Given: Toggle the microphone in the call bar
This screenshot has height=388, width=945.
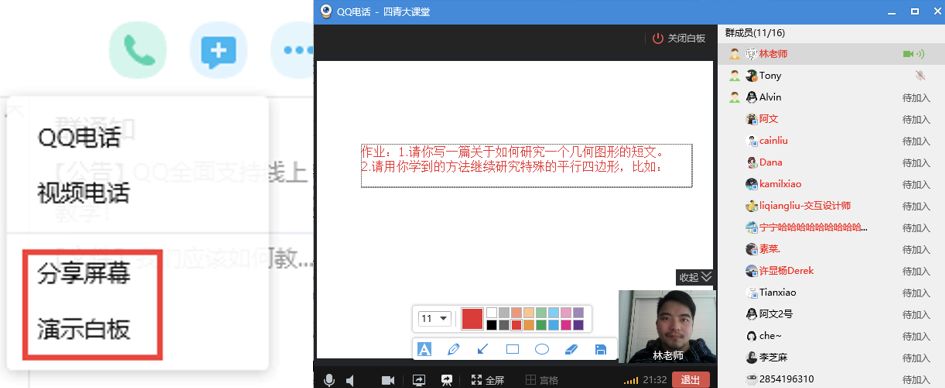Looking at the screenshot, I should (x=329, y=380).
